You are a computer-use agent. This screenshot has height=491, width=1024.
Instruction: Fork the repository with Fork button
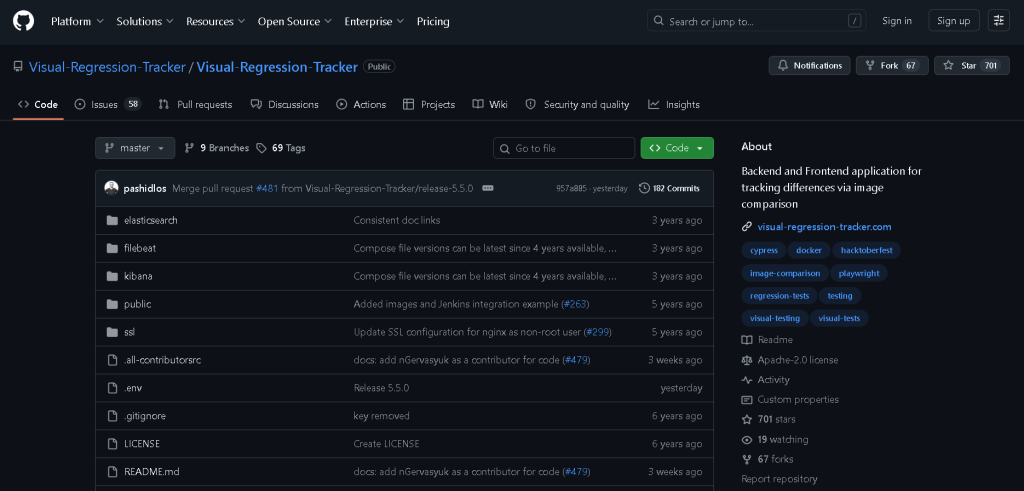(x=892, y=65)
